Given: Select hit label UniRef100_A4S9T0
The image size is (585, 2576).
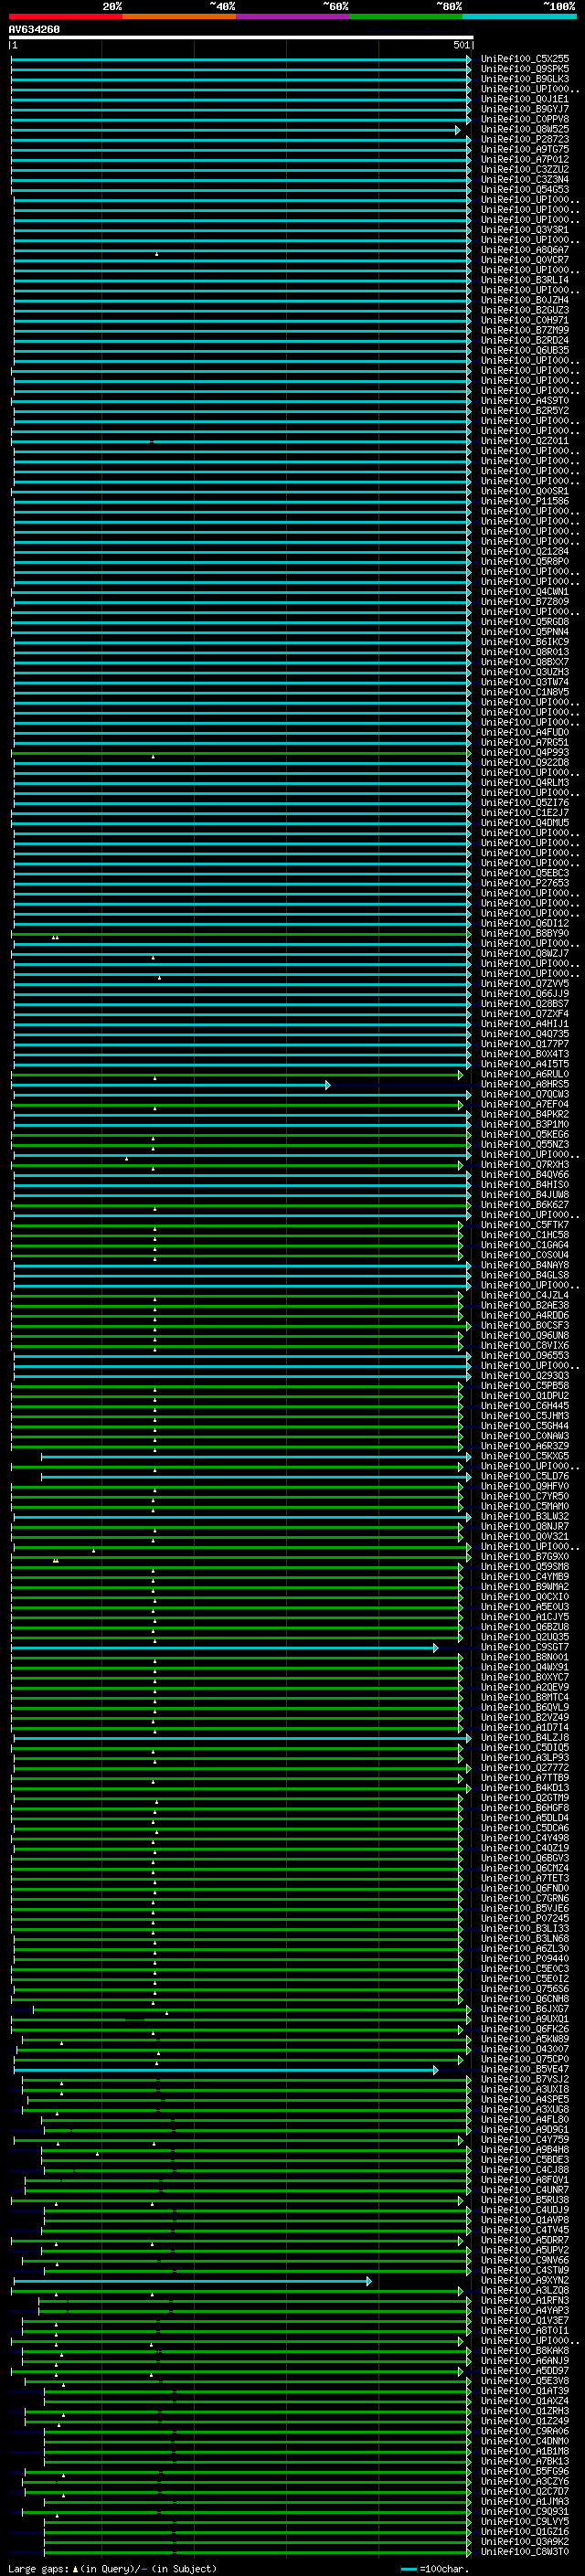Looking at the screenshot, I should click(525, 401).
